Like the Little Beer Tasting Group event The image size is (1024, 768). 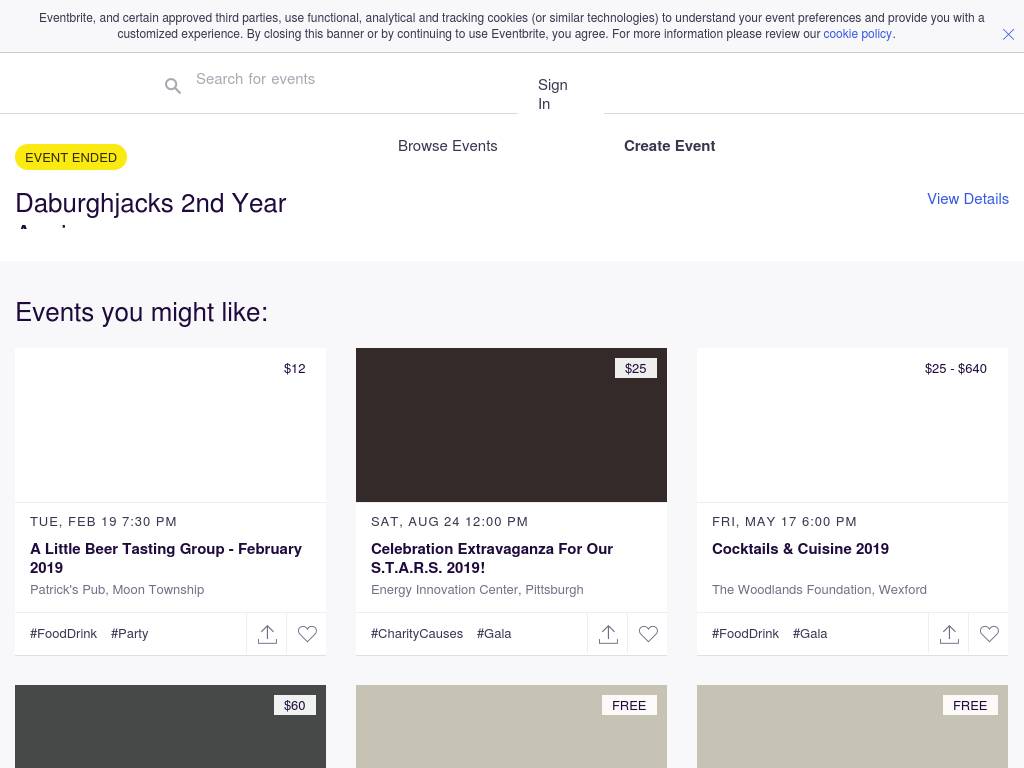click(x=307, y=634)
